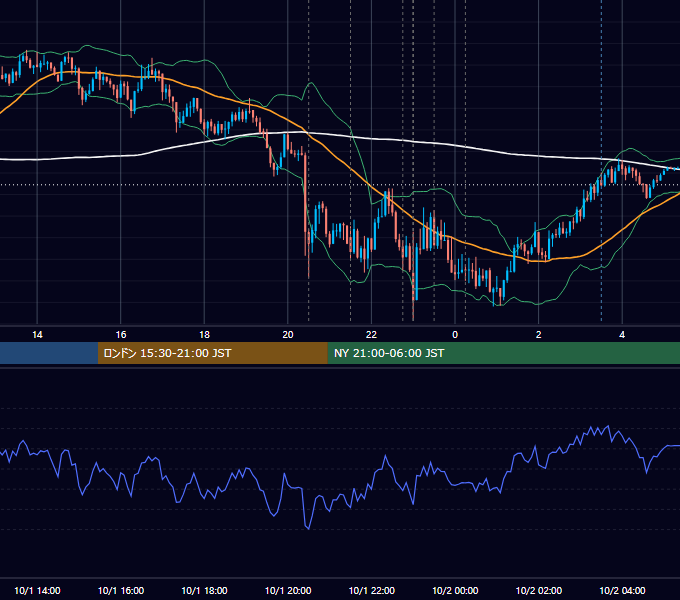This screenshot has height=600, width=680.
Task: Click the 10/1 16:00 indicator axis label
Action: pyautogui.click(x=121, y=590)
